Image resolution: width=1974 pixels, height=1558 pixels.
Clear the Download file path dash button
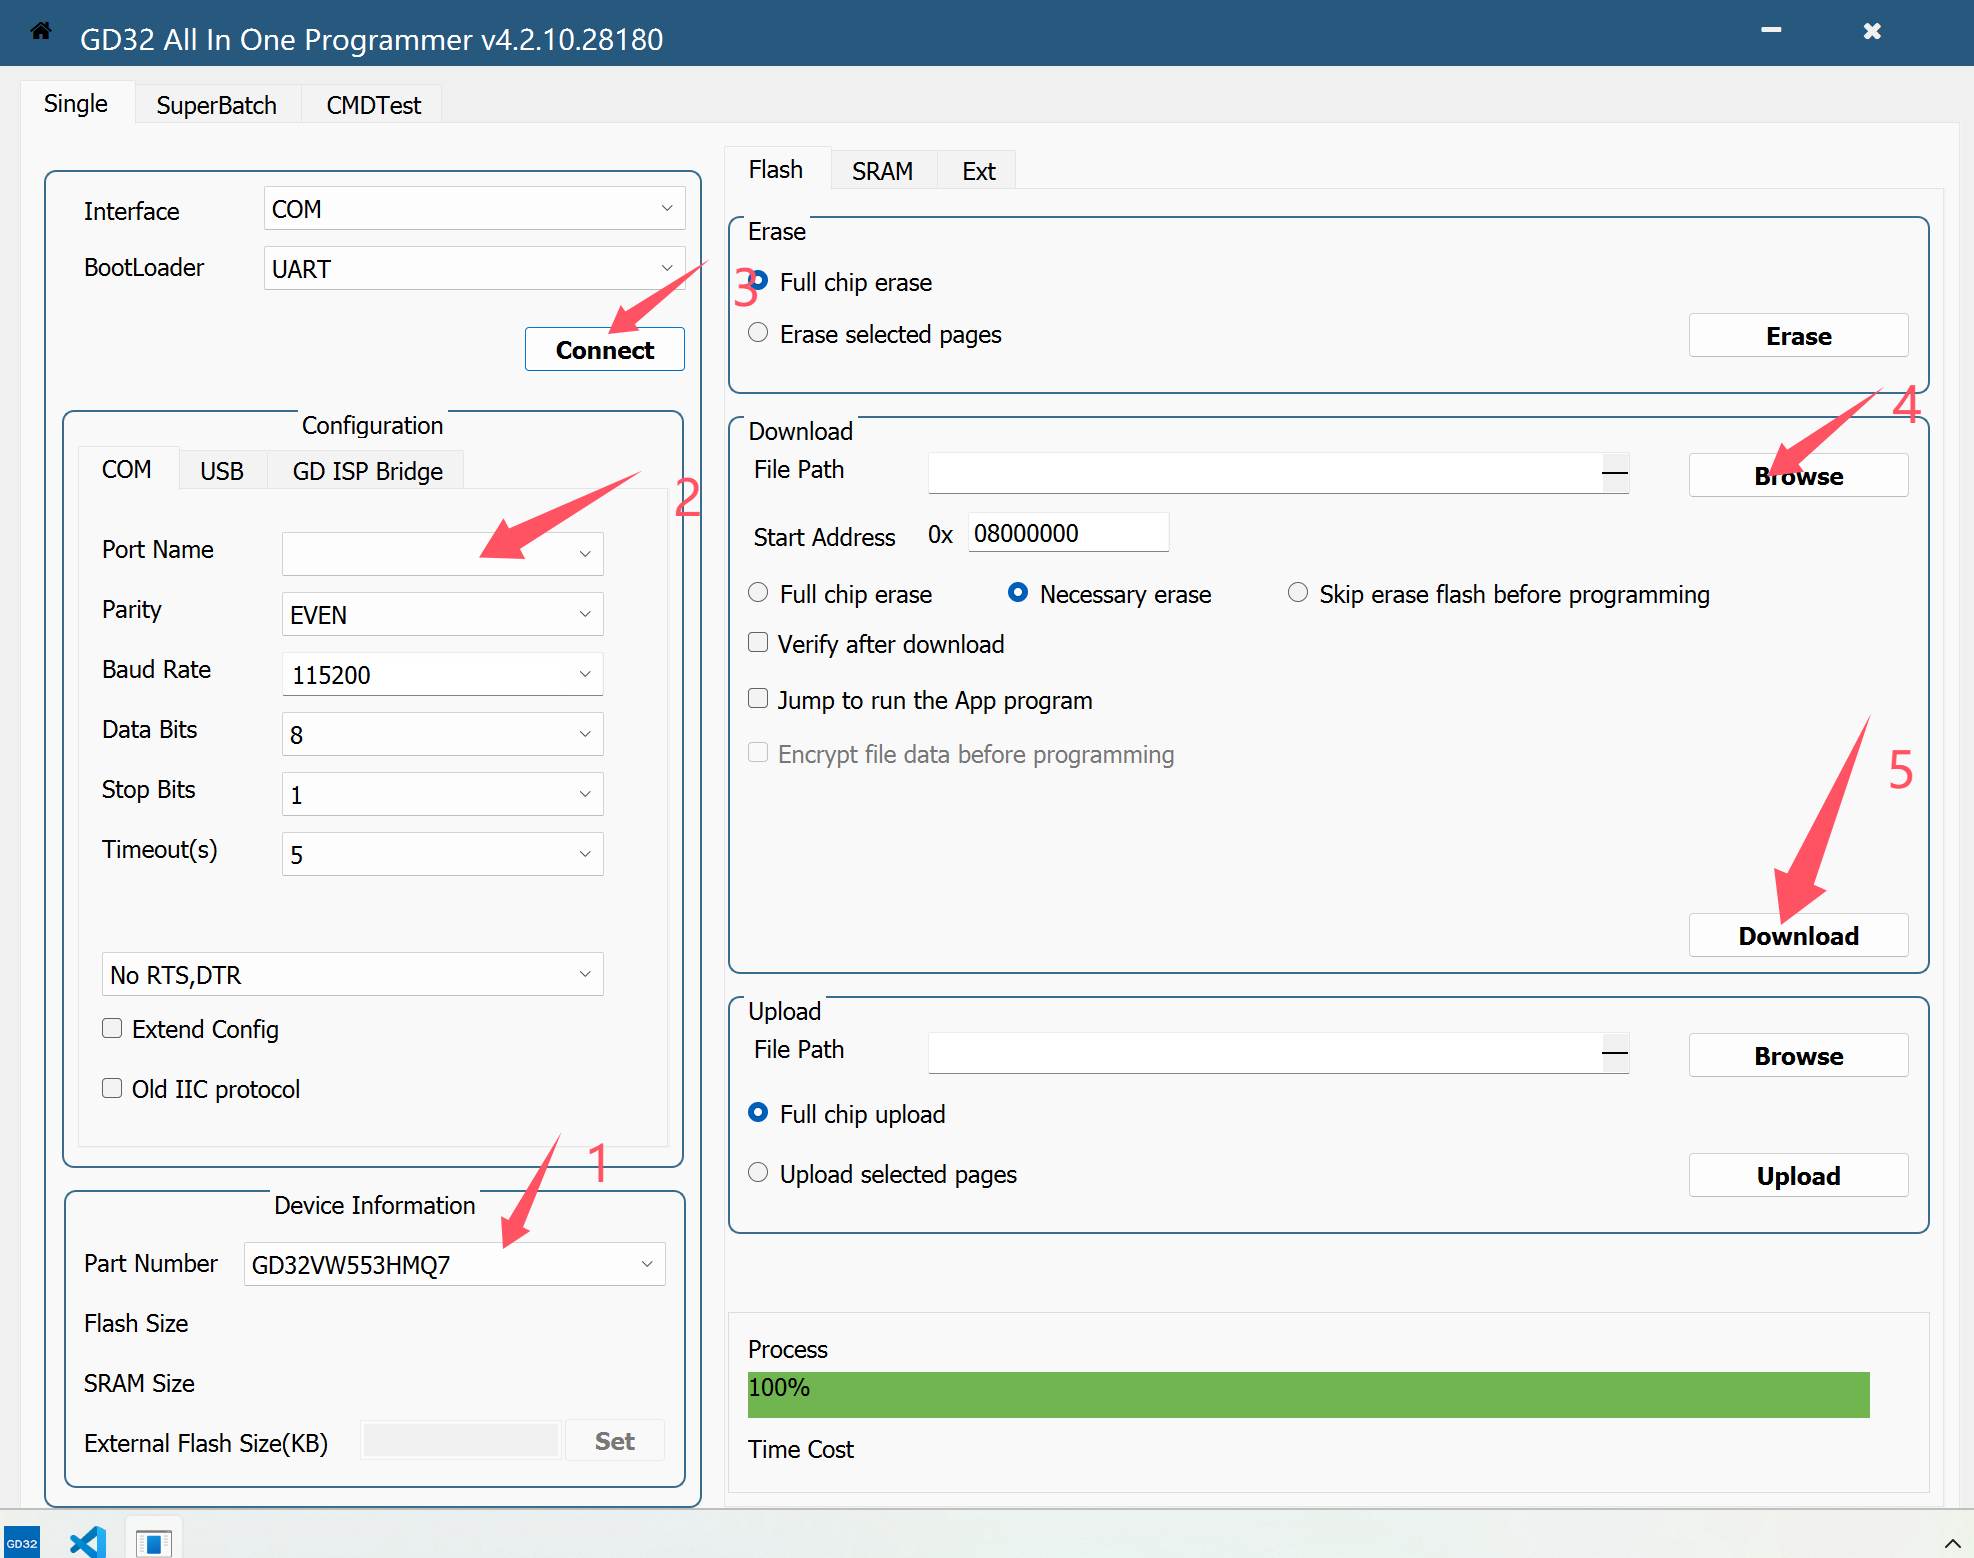click(1614, 472)
